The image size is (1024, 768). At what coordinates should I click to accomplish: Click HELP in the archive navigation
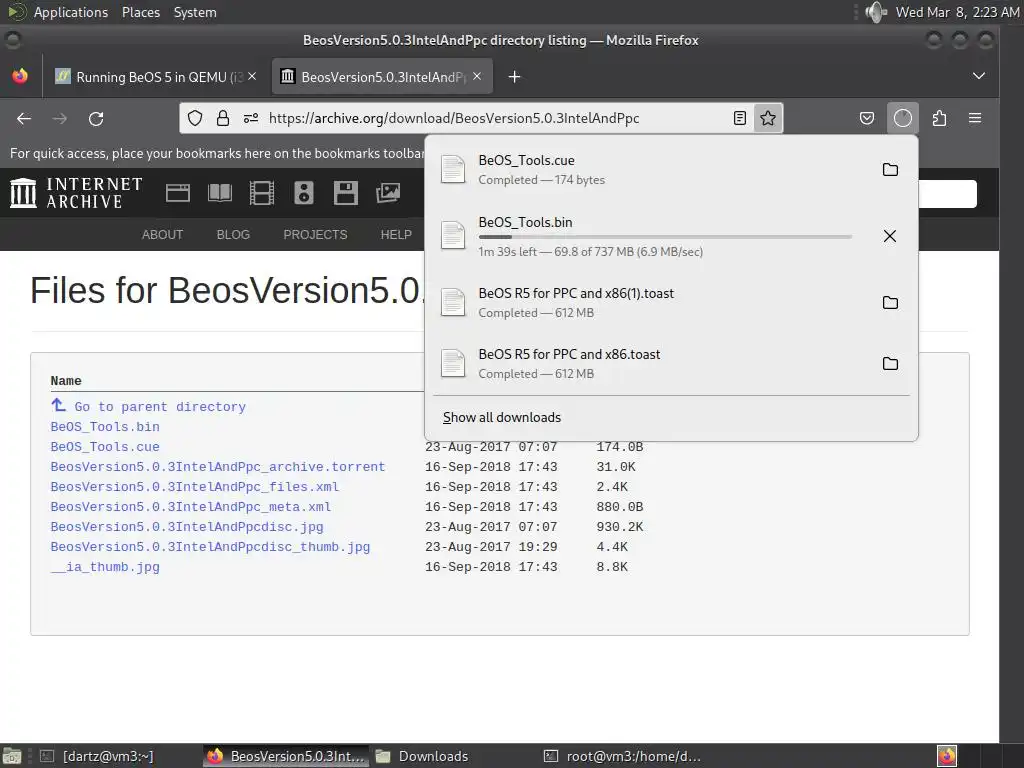(396, 234)
